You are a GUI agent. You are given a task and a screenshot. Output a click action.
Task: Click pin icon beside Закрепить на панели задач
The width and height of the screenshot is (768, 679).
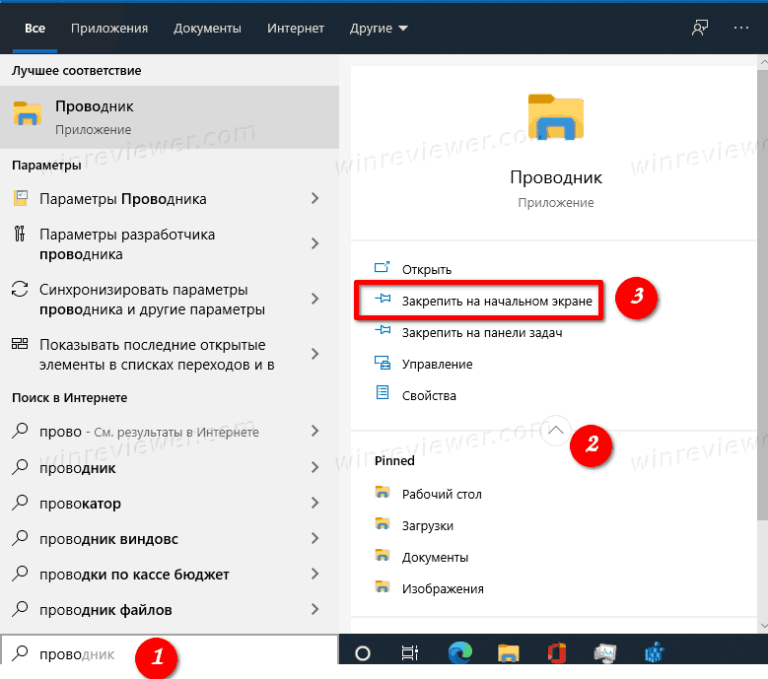[383, 330]
